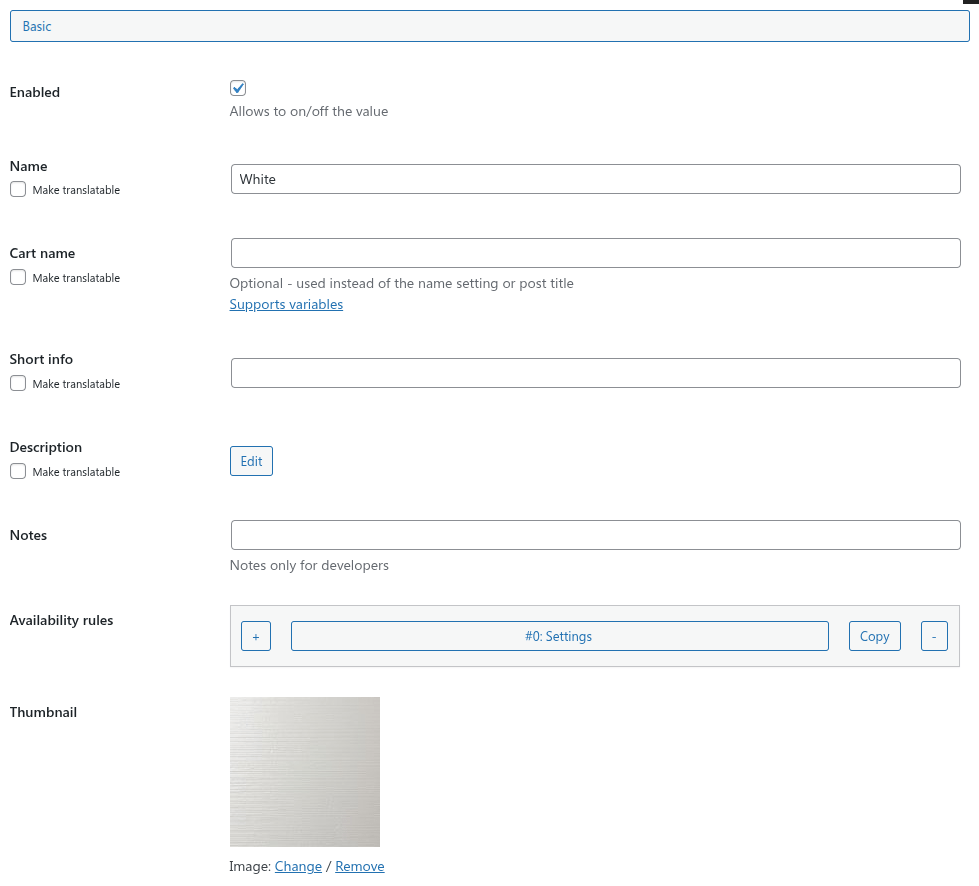
Task: Toggle Make translatable under Description
Action: 18,471
